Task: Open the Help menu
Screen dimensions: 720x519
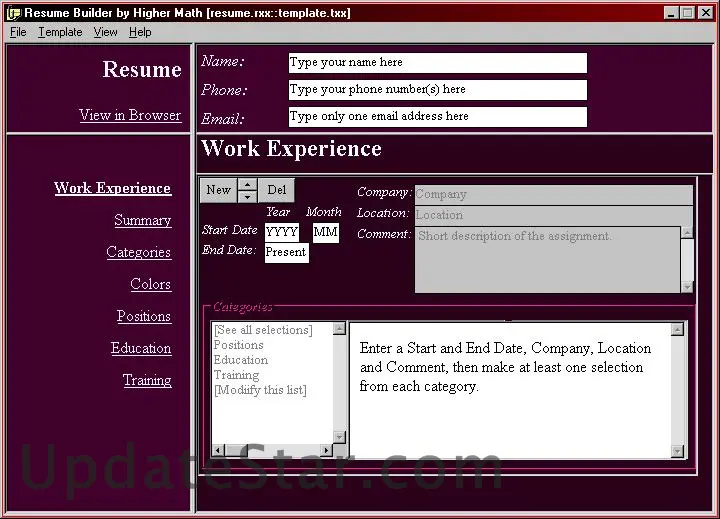Action: [140, 32]
